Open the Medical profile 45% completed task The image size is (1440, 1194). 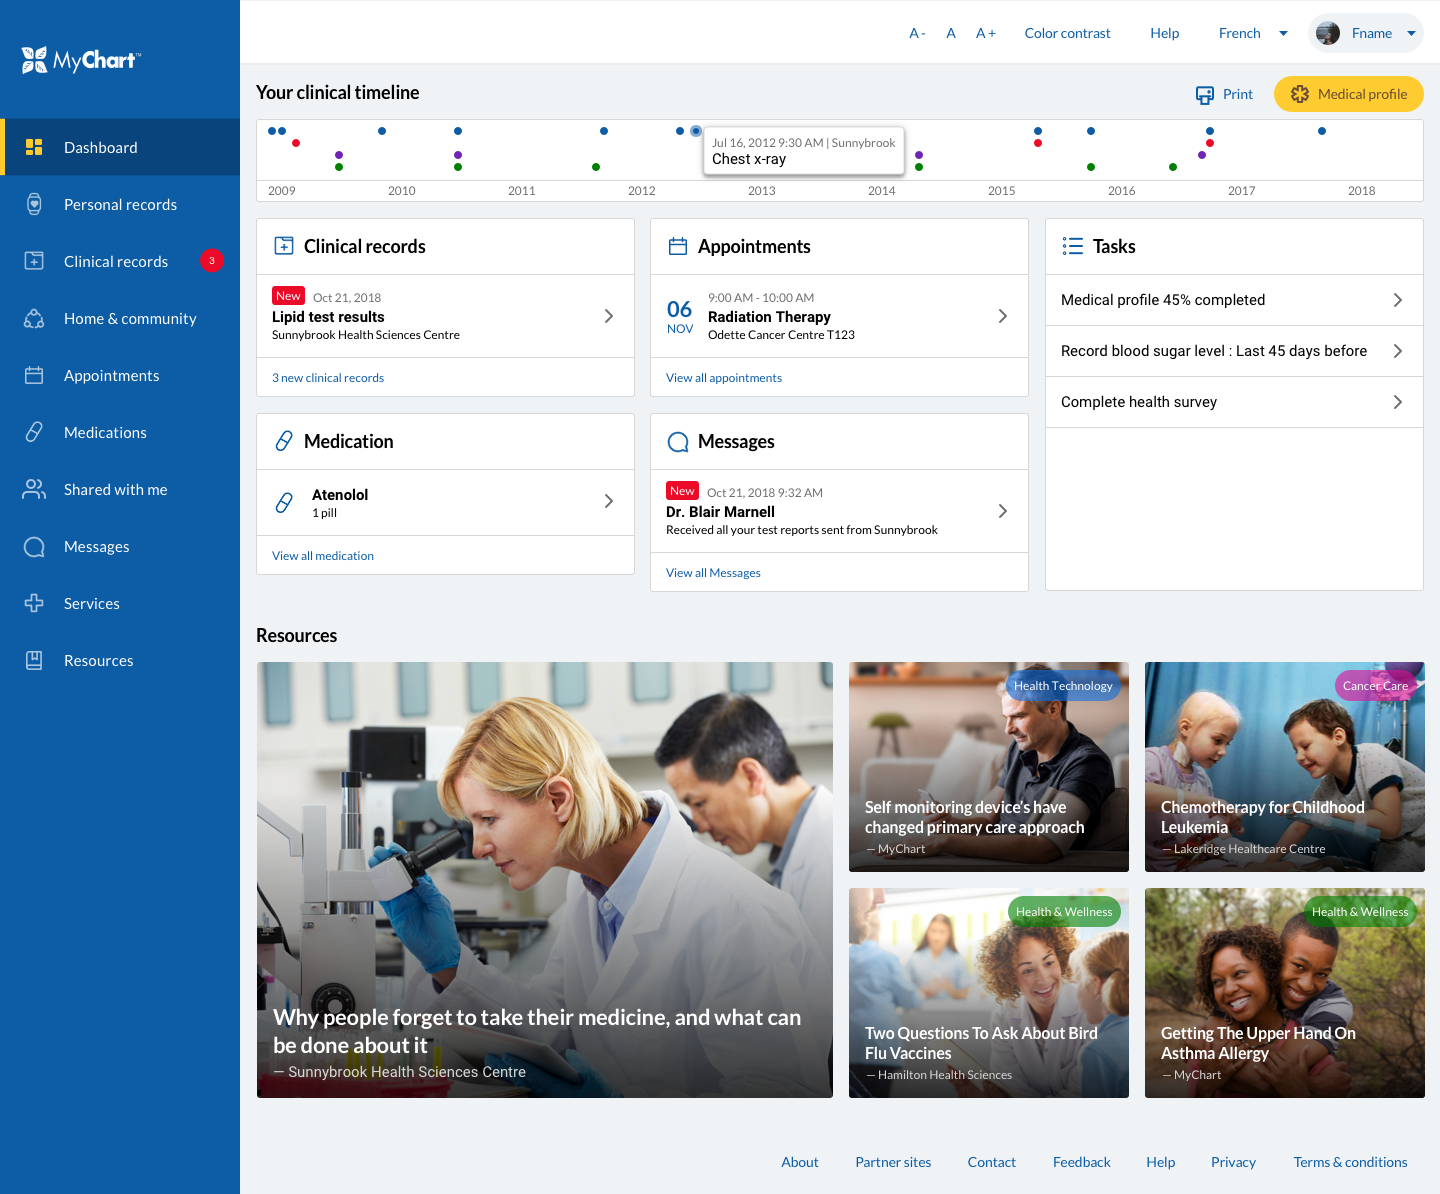pos(1233,299)
